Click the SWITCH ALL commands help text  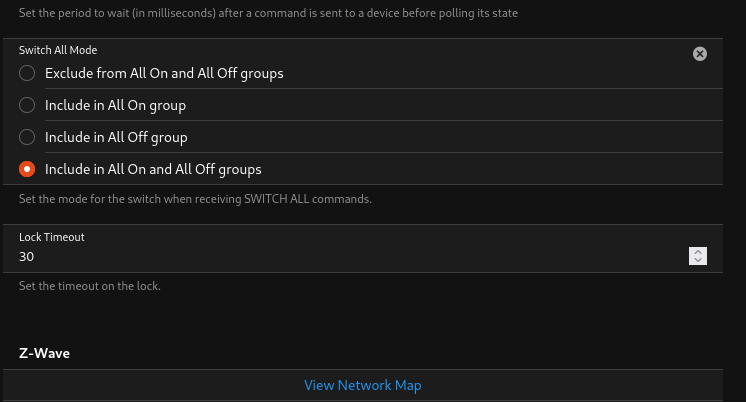[x=195, y=199]
